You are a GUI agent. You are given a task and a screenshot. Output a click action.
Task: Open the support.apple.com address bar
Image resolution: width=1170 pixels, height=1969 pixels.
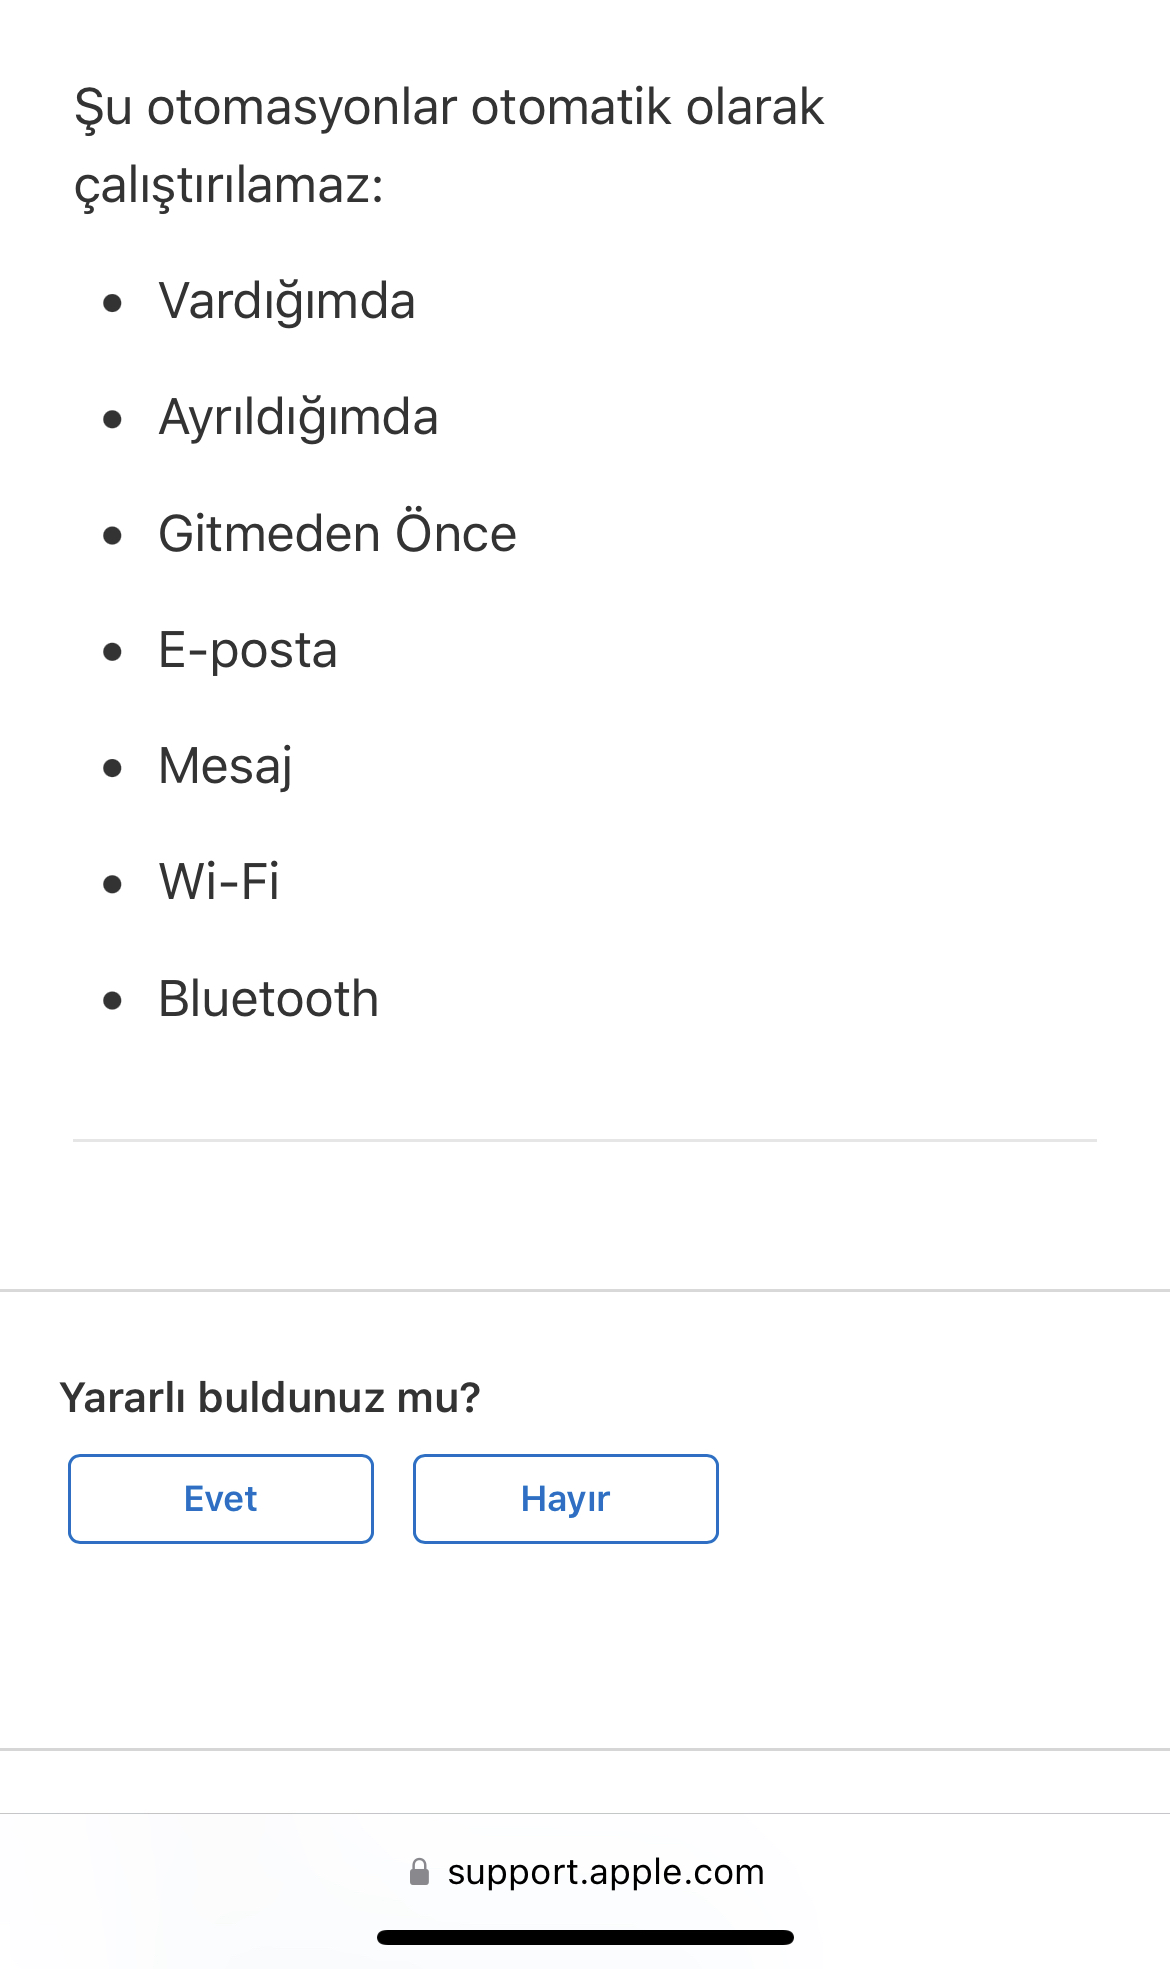(x=586, y=1872)
